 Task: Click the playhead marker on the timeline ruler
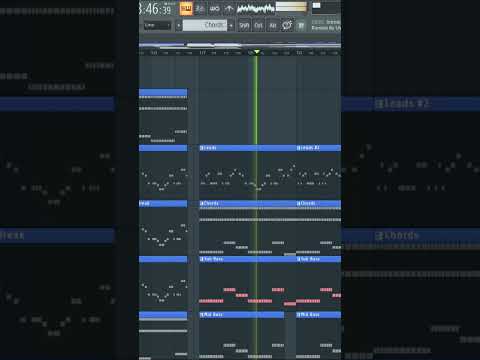257,52
